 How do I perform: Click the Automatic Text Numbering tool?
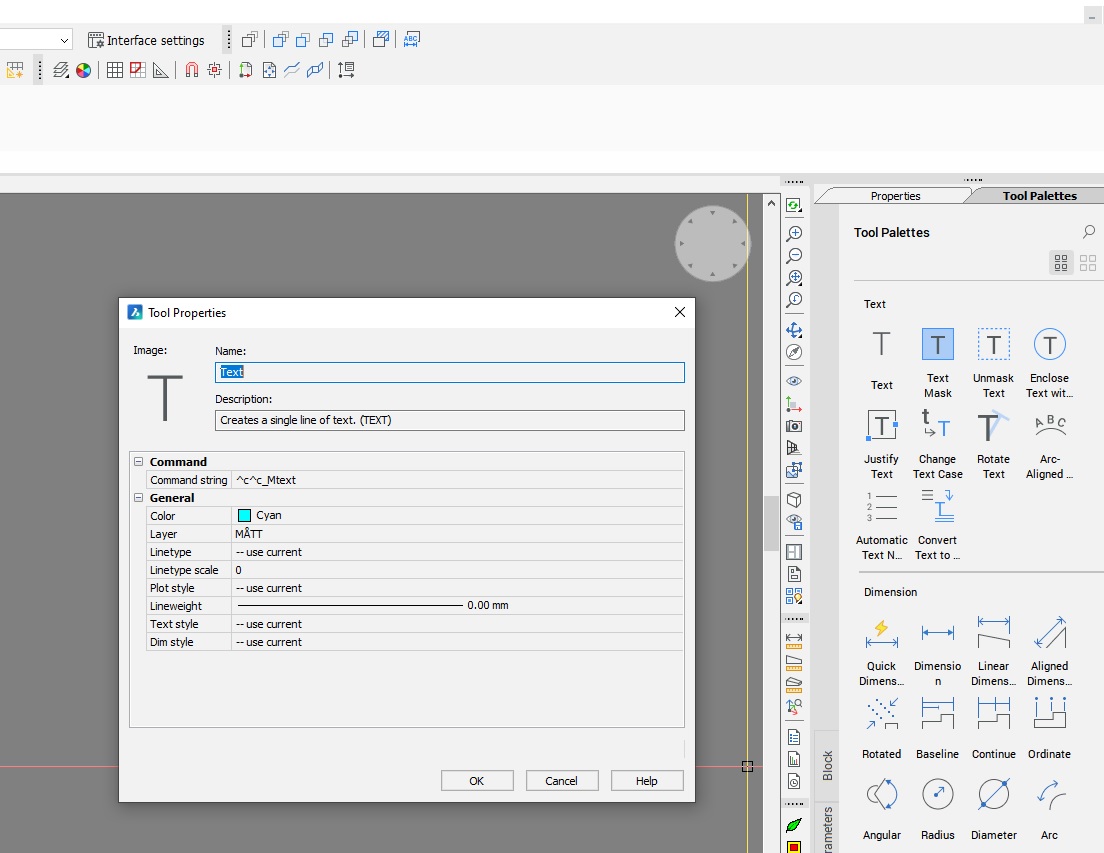coord(881,508)
